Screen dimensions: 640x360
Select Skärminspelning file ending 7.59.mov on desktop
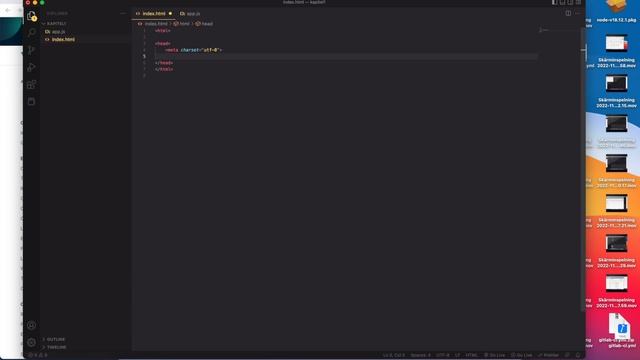[x=616, y=291]
